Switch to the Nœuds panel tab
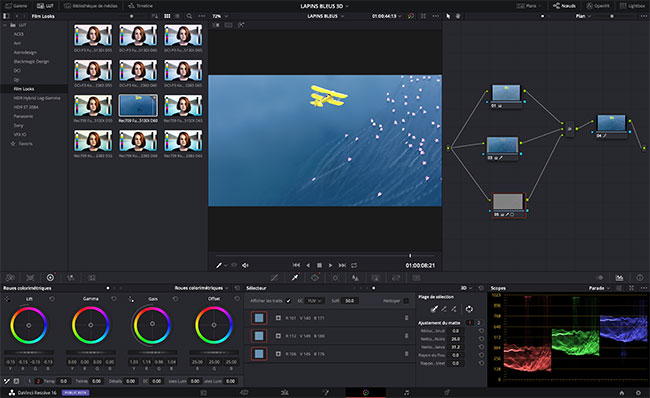This screenshot has height=398, width=650. 564,6
